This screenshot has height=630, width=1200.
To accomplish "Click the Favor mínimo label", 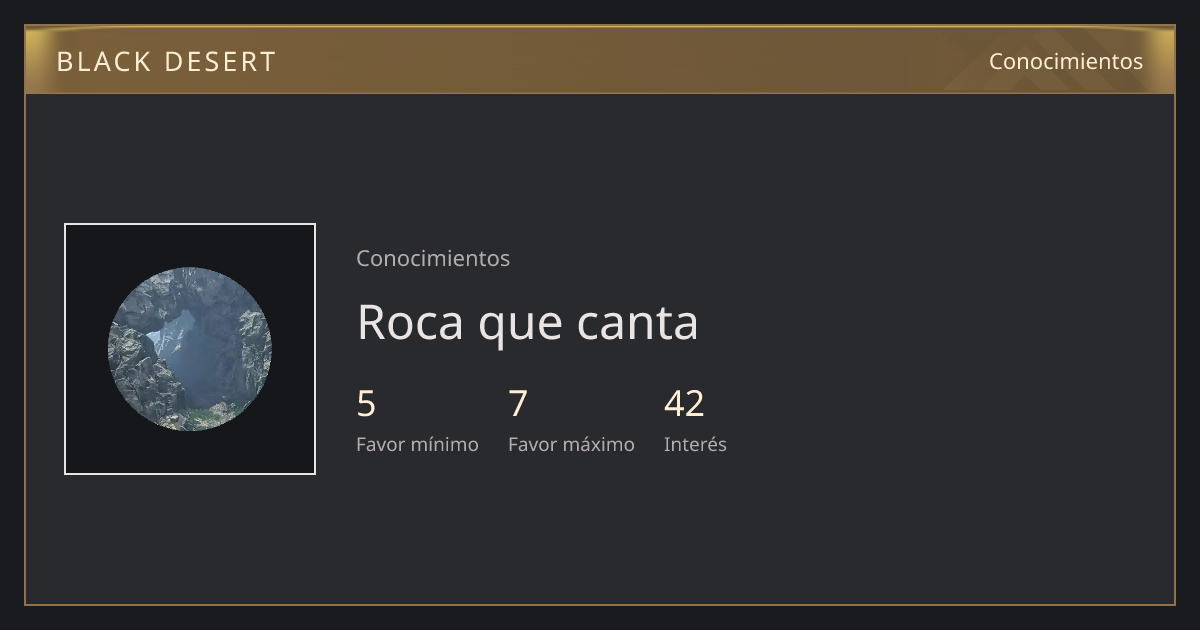I will coord(417,444).
